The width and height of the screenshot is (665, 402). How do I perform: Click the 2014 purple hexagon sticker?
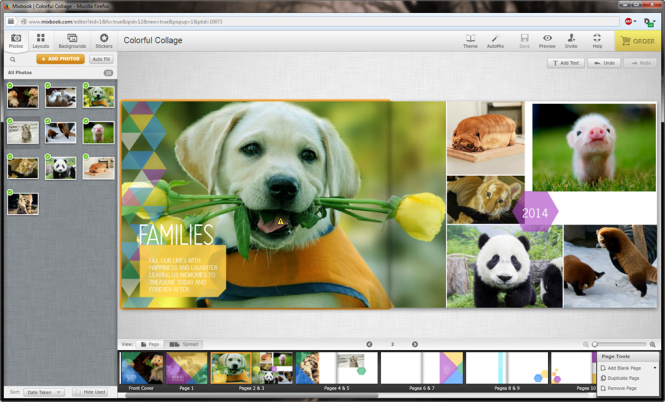pos(535,212)
